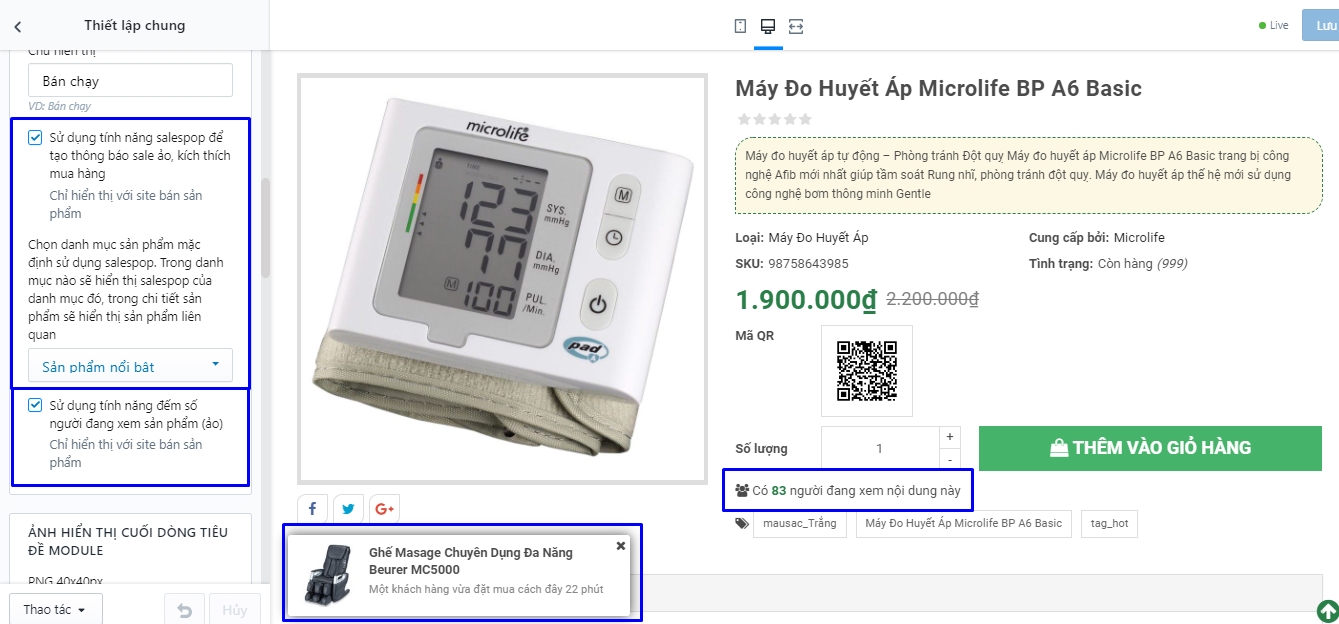The height and width of the screenshot is (624, 1339).
Task: Undo the last change button
Action: point(184,609)
